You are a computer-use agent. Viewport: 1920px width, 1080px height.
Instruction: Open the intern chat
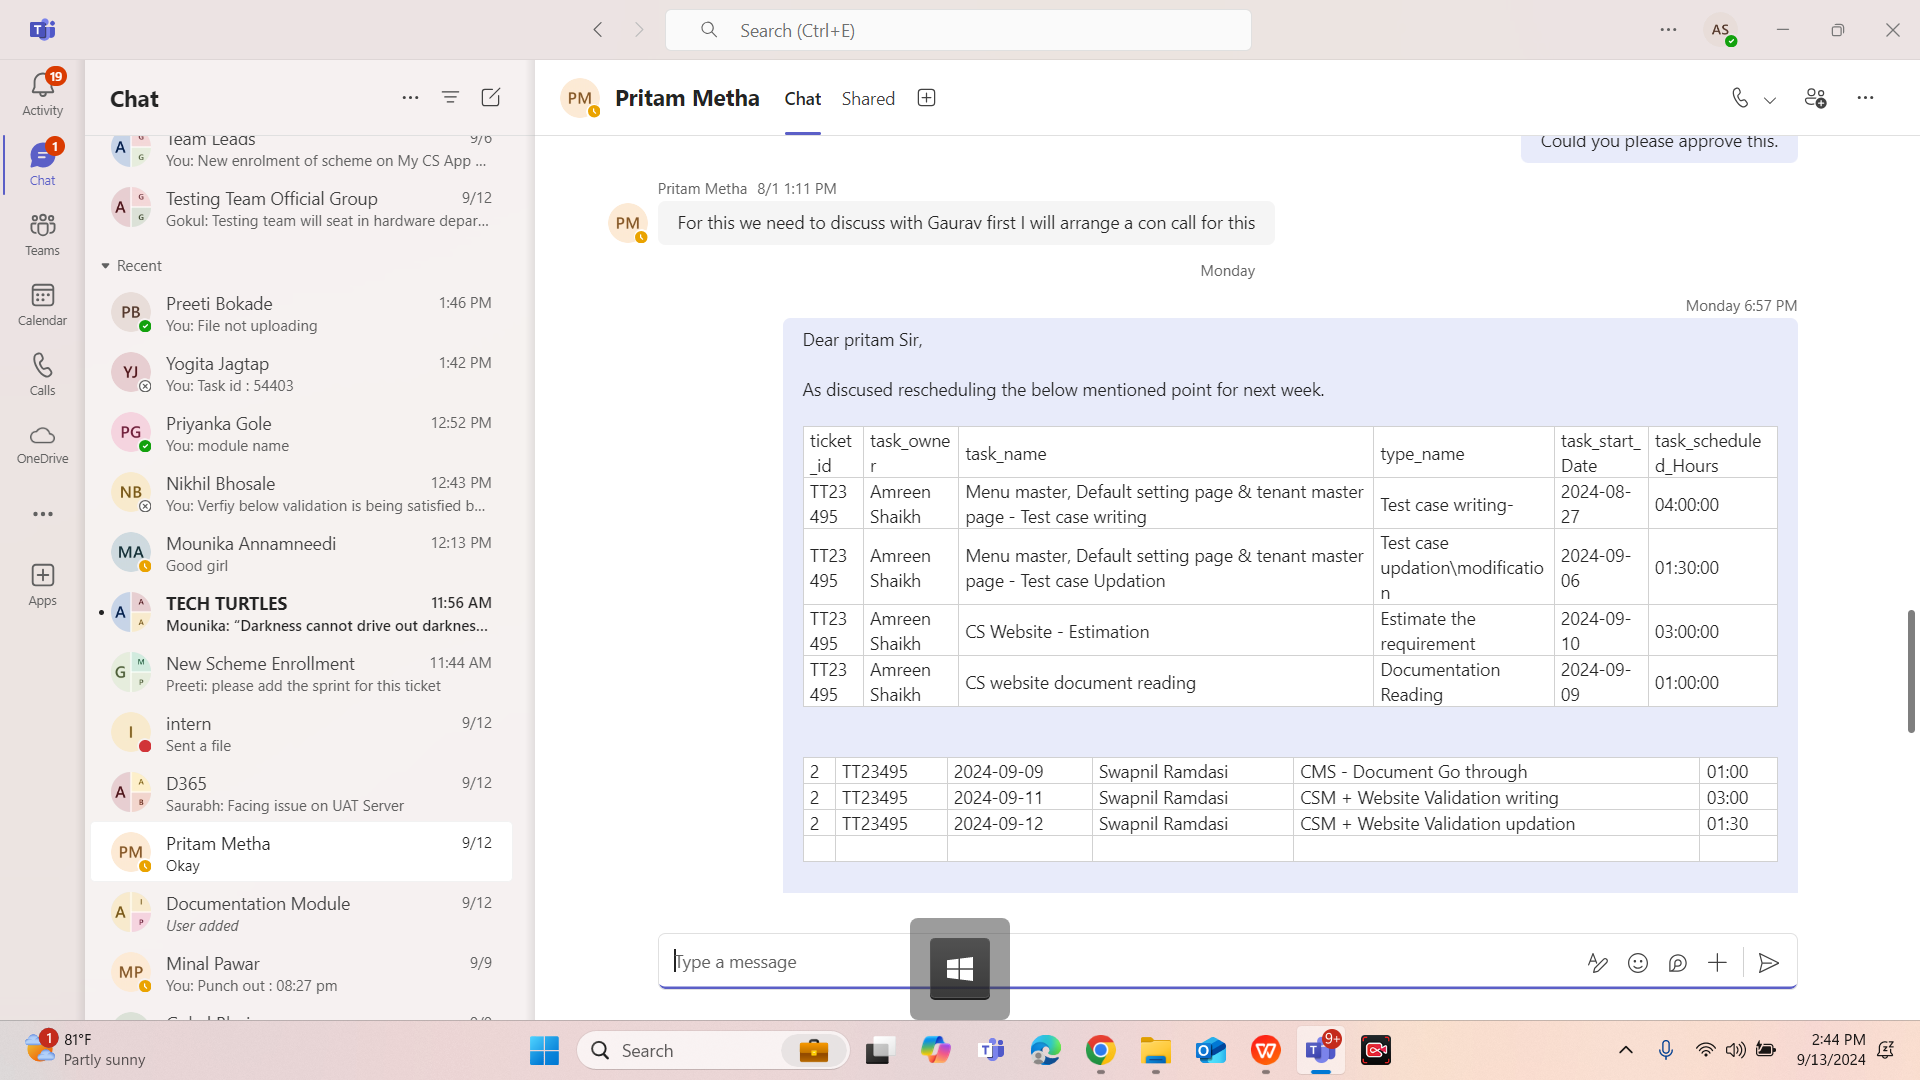[301, 733]
